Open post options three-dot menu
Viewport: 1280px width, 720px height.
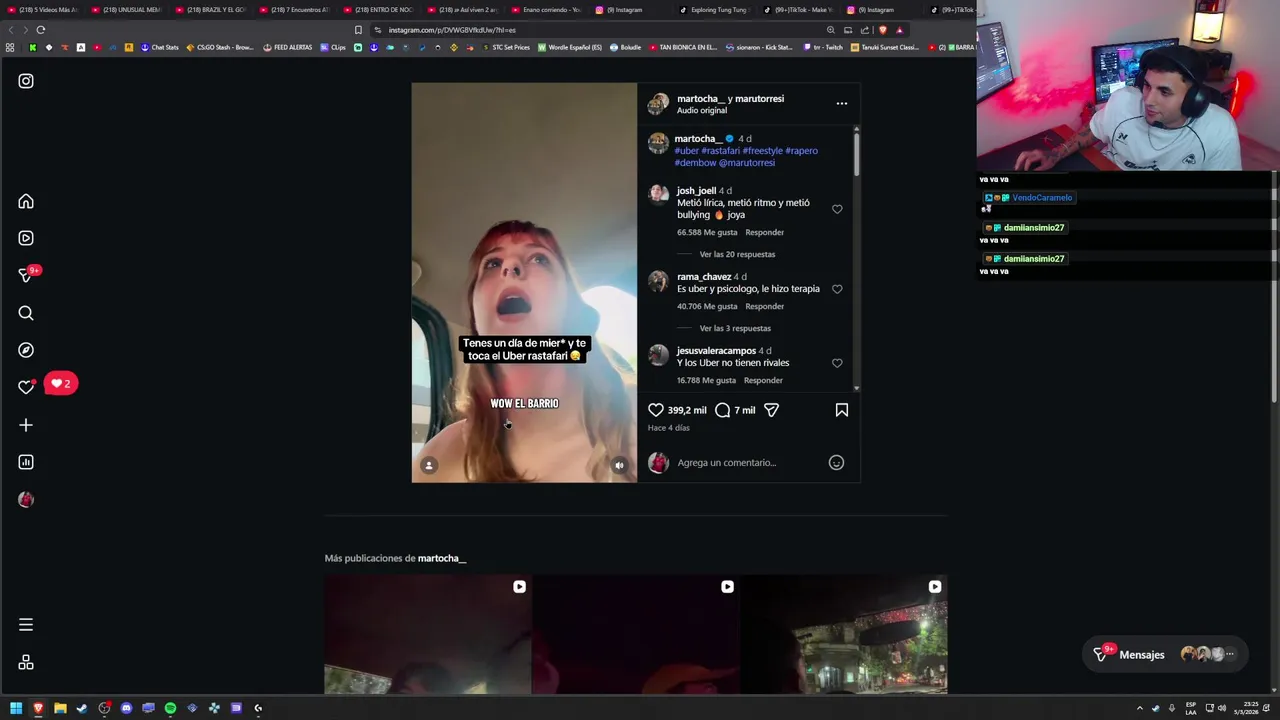click(x=841, y=103)
